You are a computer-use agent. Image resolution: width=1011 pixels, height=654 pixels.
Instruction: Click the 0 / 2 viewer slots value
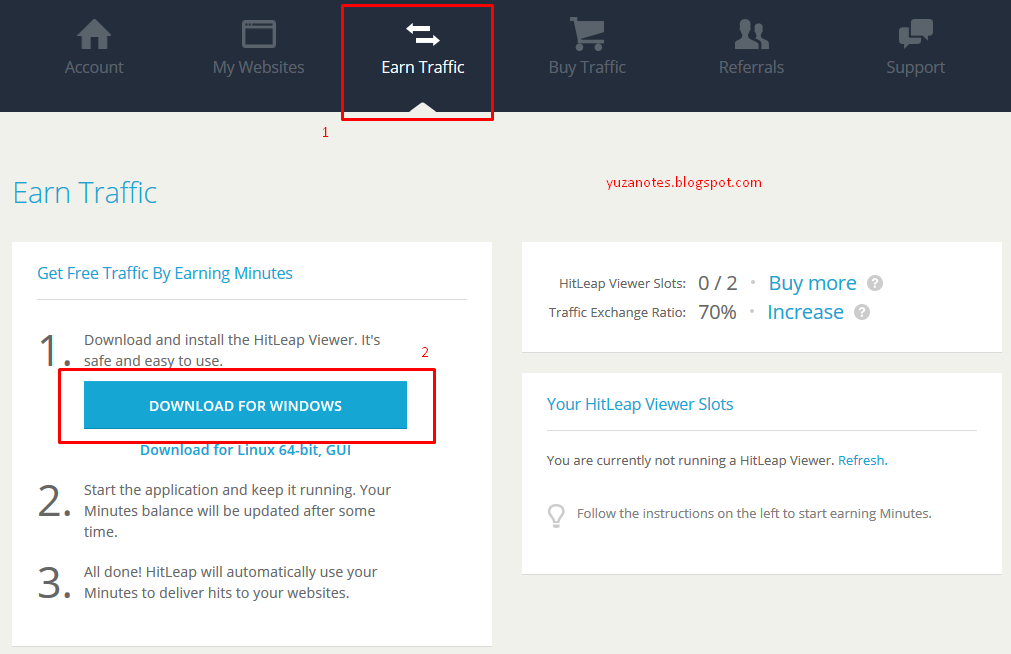[718, 283]
